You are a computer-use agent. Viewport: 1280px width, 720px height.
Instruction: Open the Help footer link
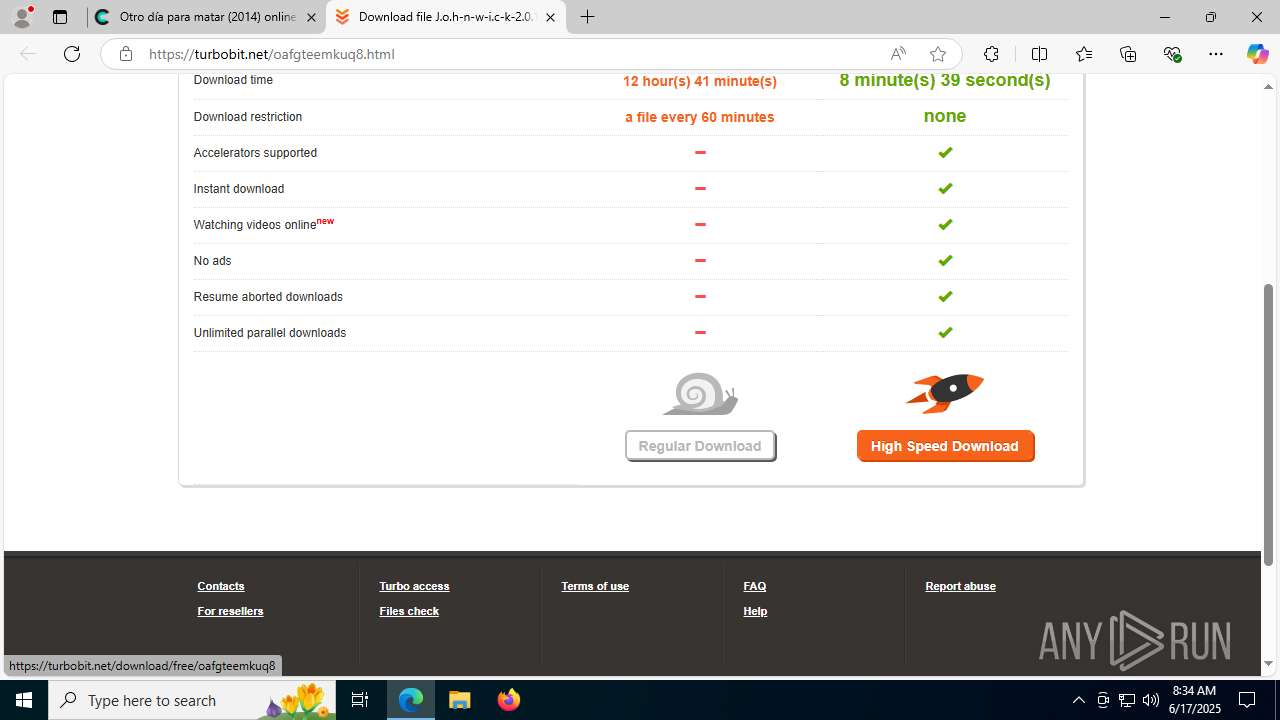coord(755,611)
